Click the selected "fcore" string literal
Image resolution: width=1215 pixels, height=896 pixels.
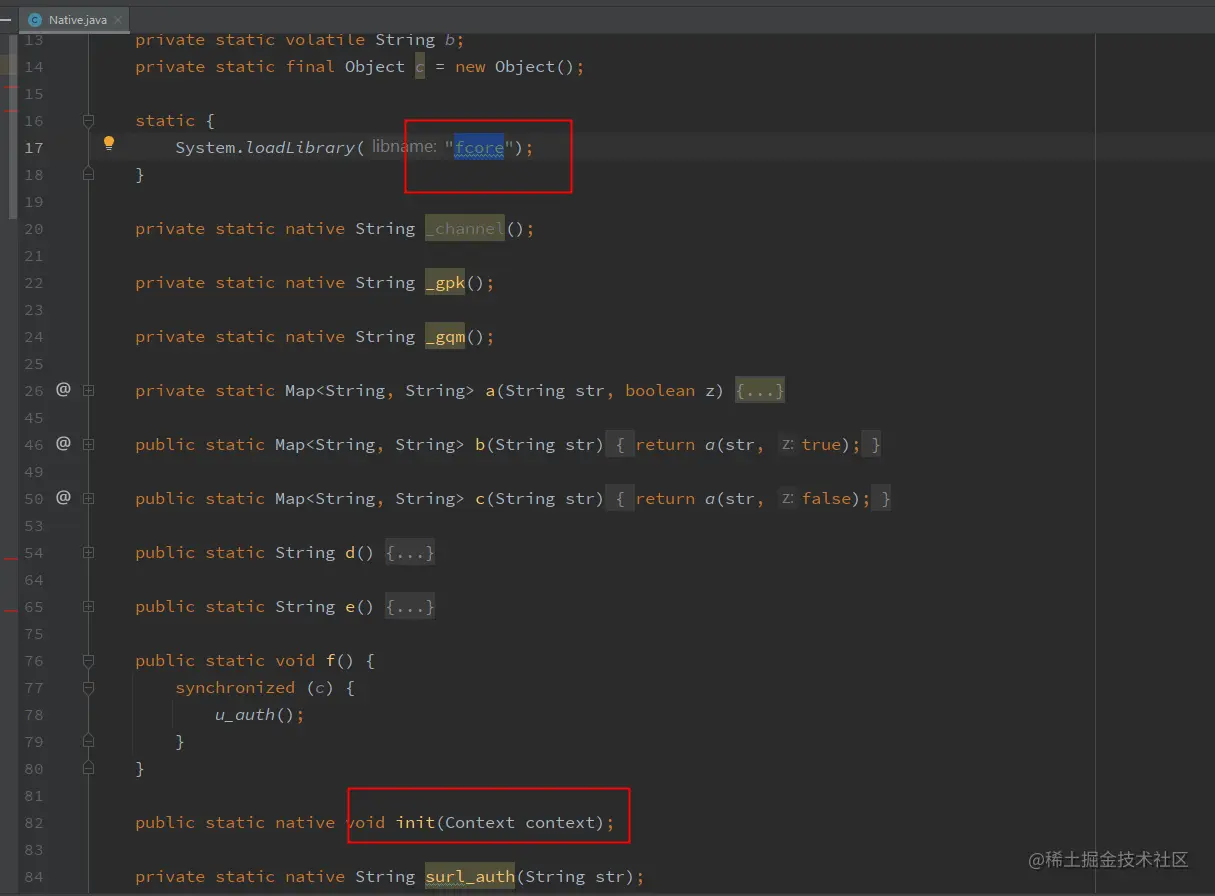point(479,148)
